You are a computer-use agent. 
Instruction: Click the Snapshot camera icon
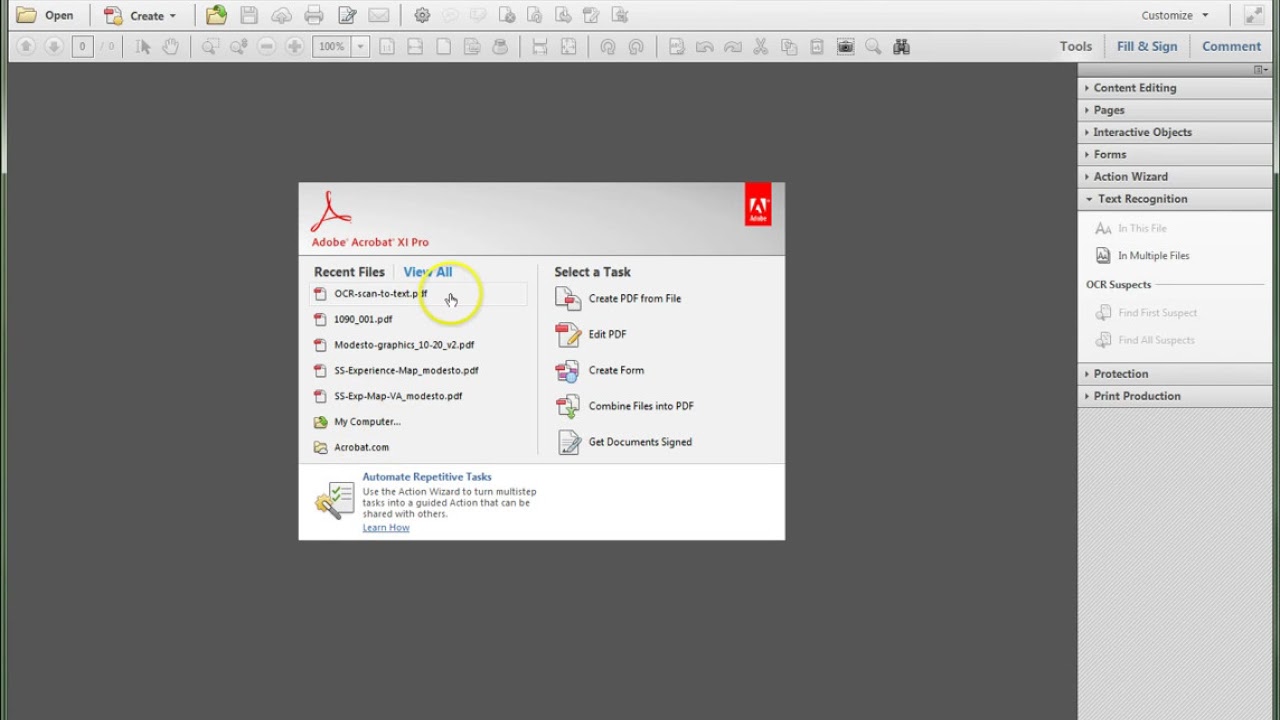845,46
